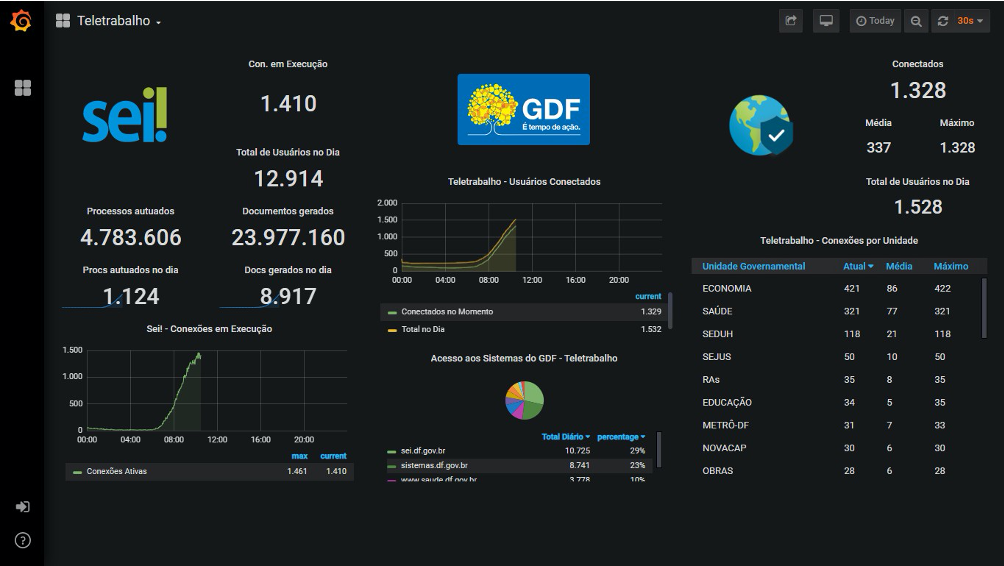The image size is (1004, 566).
Task: Open the Teletrabalho dashboard picker
Action: coord(119,21)
